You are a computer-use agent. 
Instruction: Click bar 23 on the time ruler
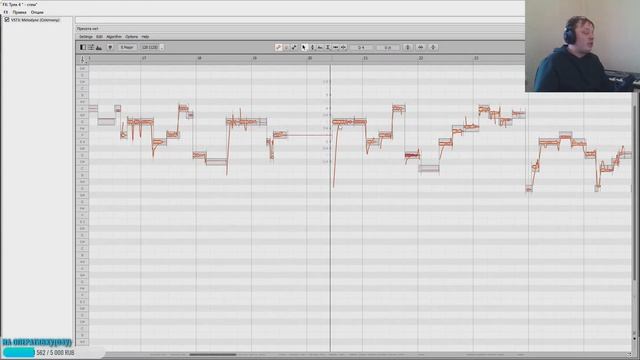coord(476,58)
